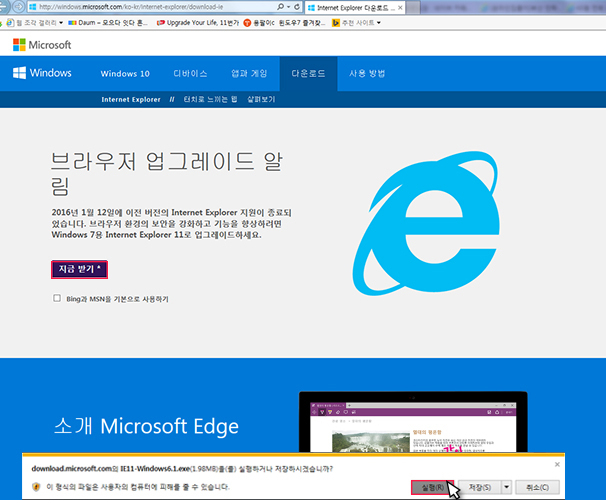Image resolution: width=606 pixels, height=500 pixels.
Task: Click the security shield warning icon
Action: [x=36, y=487]
